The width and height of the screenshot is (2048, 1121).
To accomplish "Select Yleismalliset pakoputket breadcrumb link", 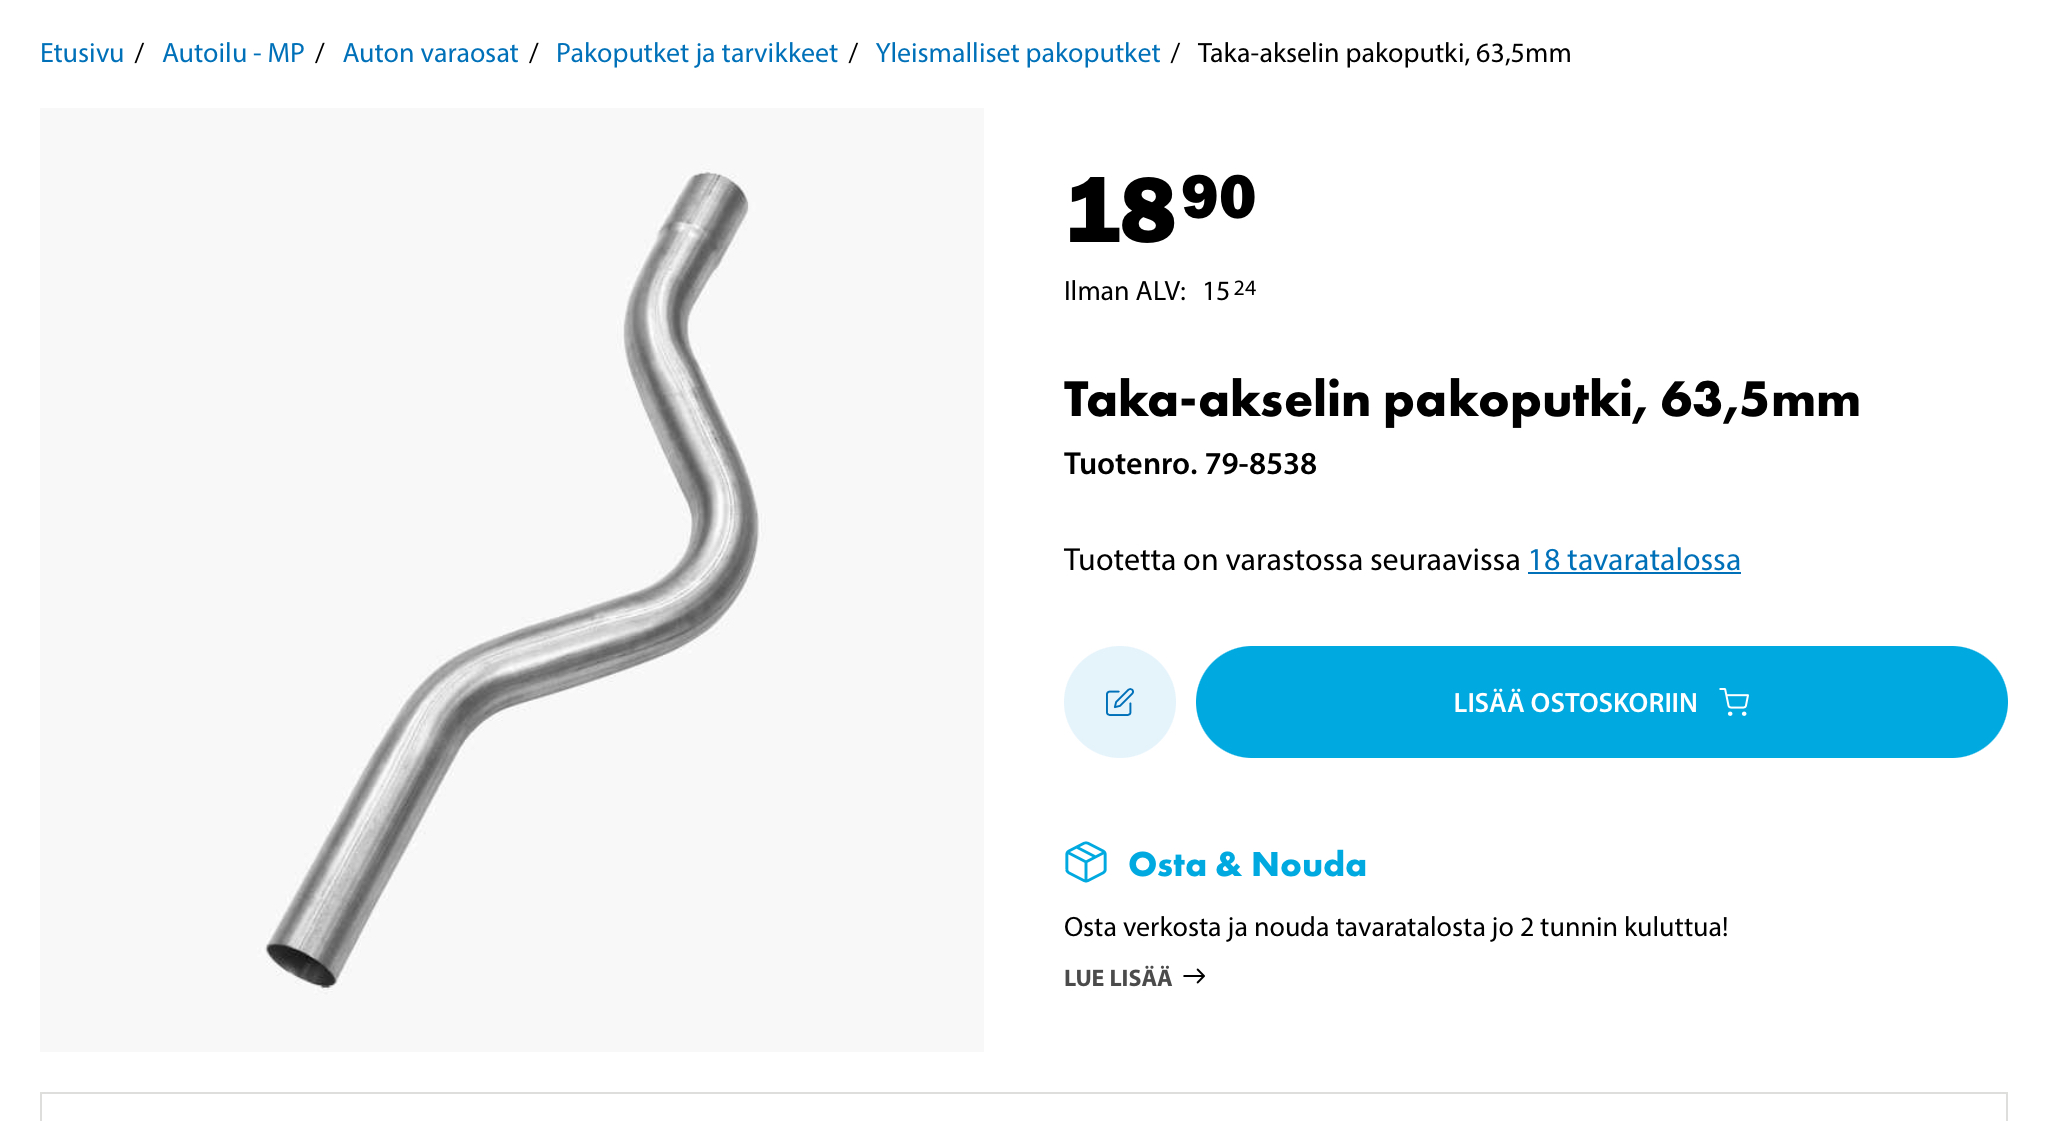I will pyautogui.click(x=1017, y=53).
